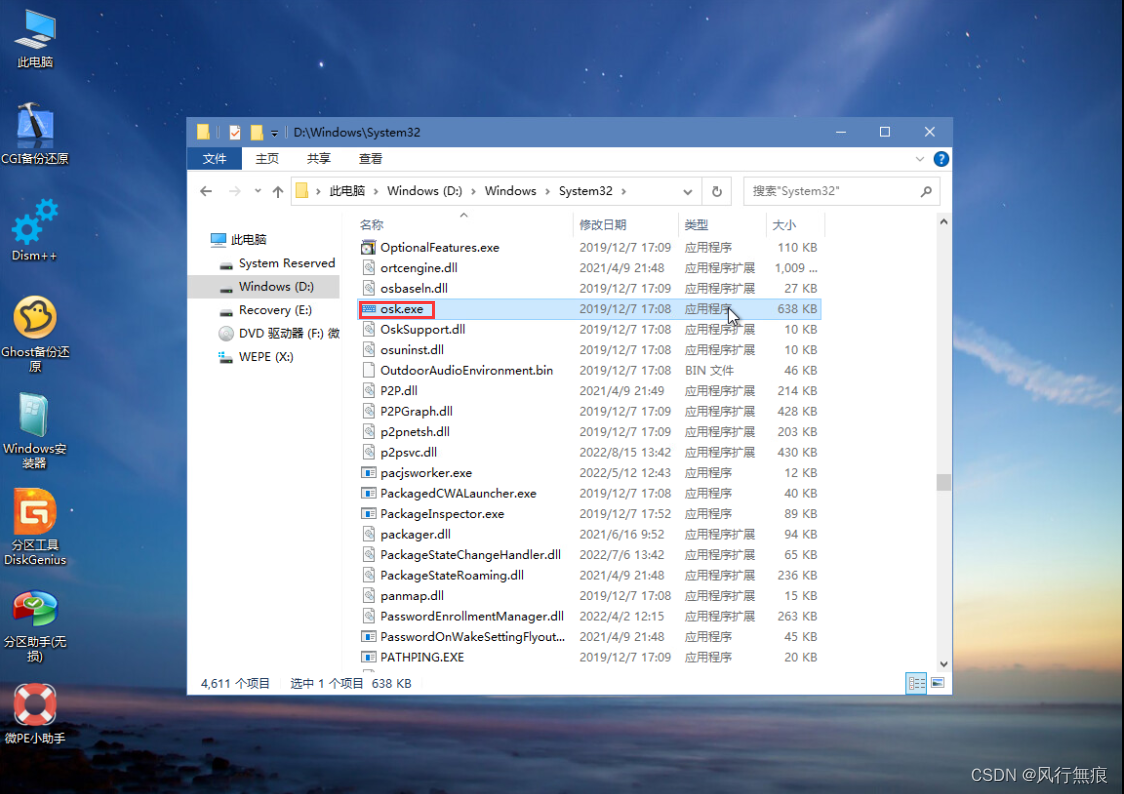The width and height of the screenshot is (1124, 794).
Task: Click the file list scrollbar up arrow
Action: [x=943, y=222]
